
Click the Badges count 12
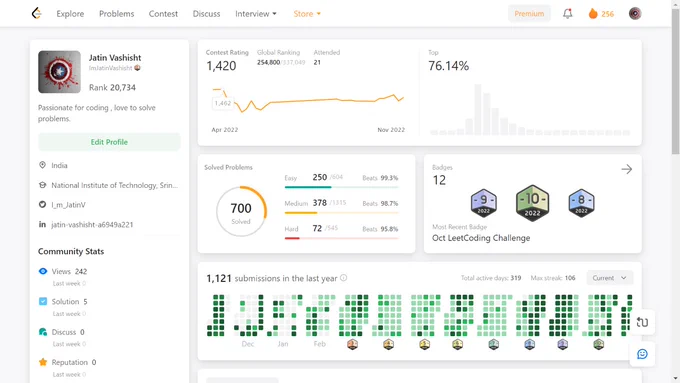click(x=439, y=180)
